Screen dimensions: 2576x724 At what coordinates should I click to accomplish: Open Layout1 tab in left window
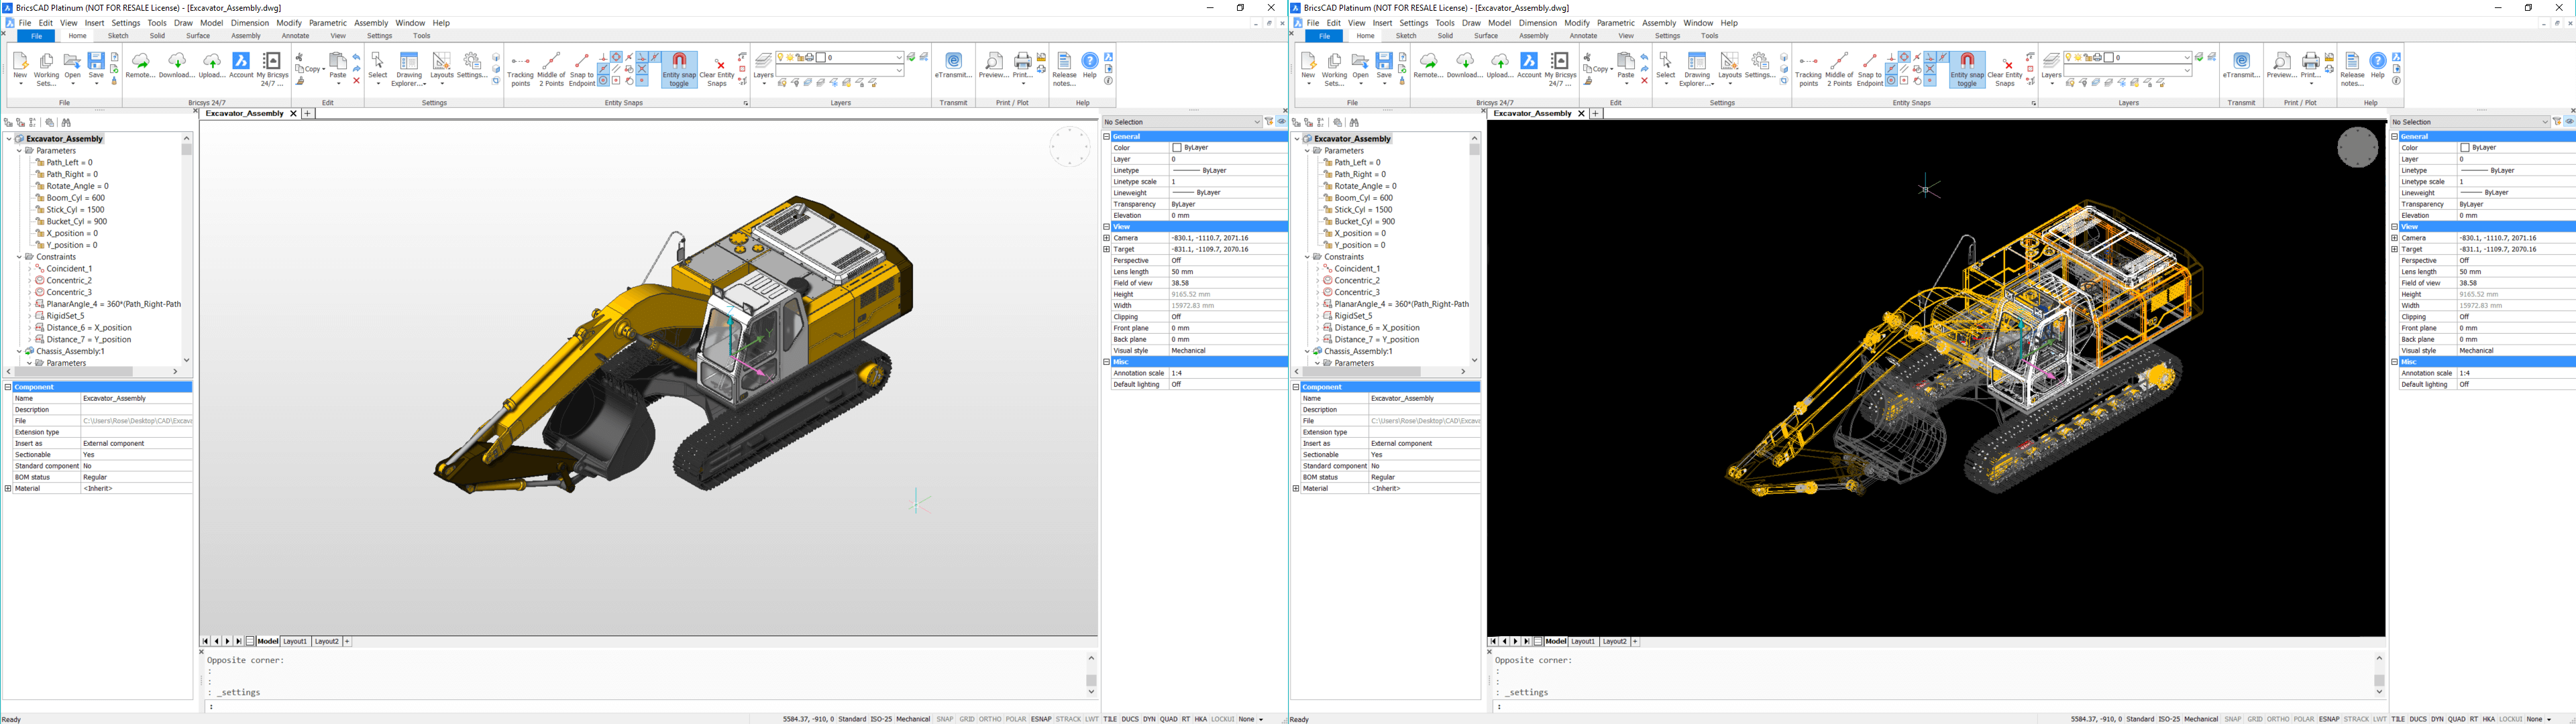click(x=295, y=641)
